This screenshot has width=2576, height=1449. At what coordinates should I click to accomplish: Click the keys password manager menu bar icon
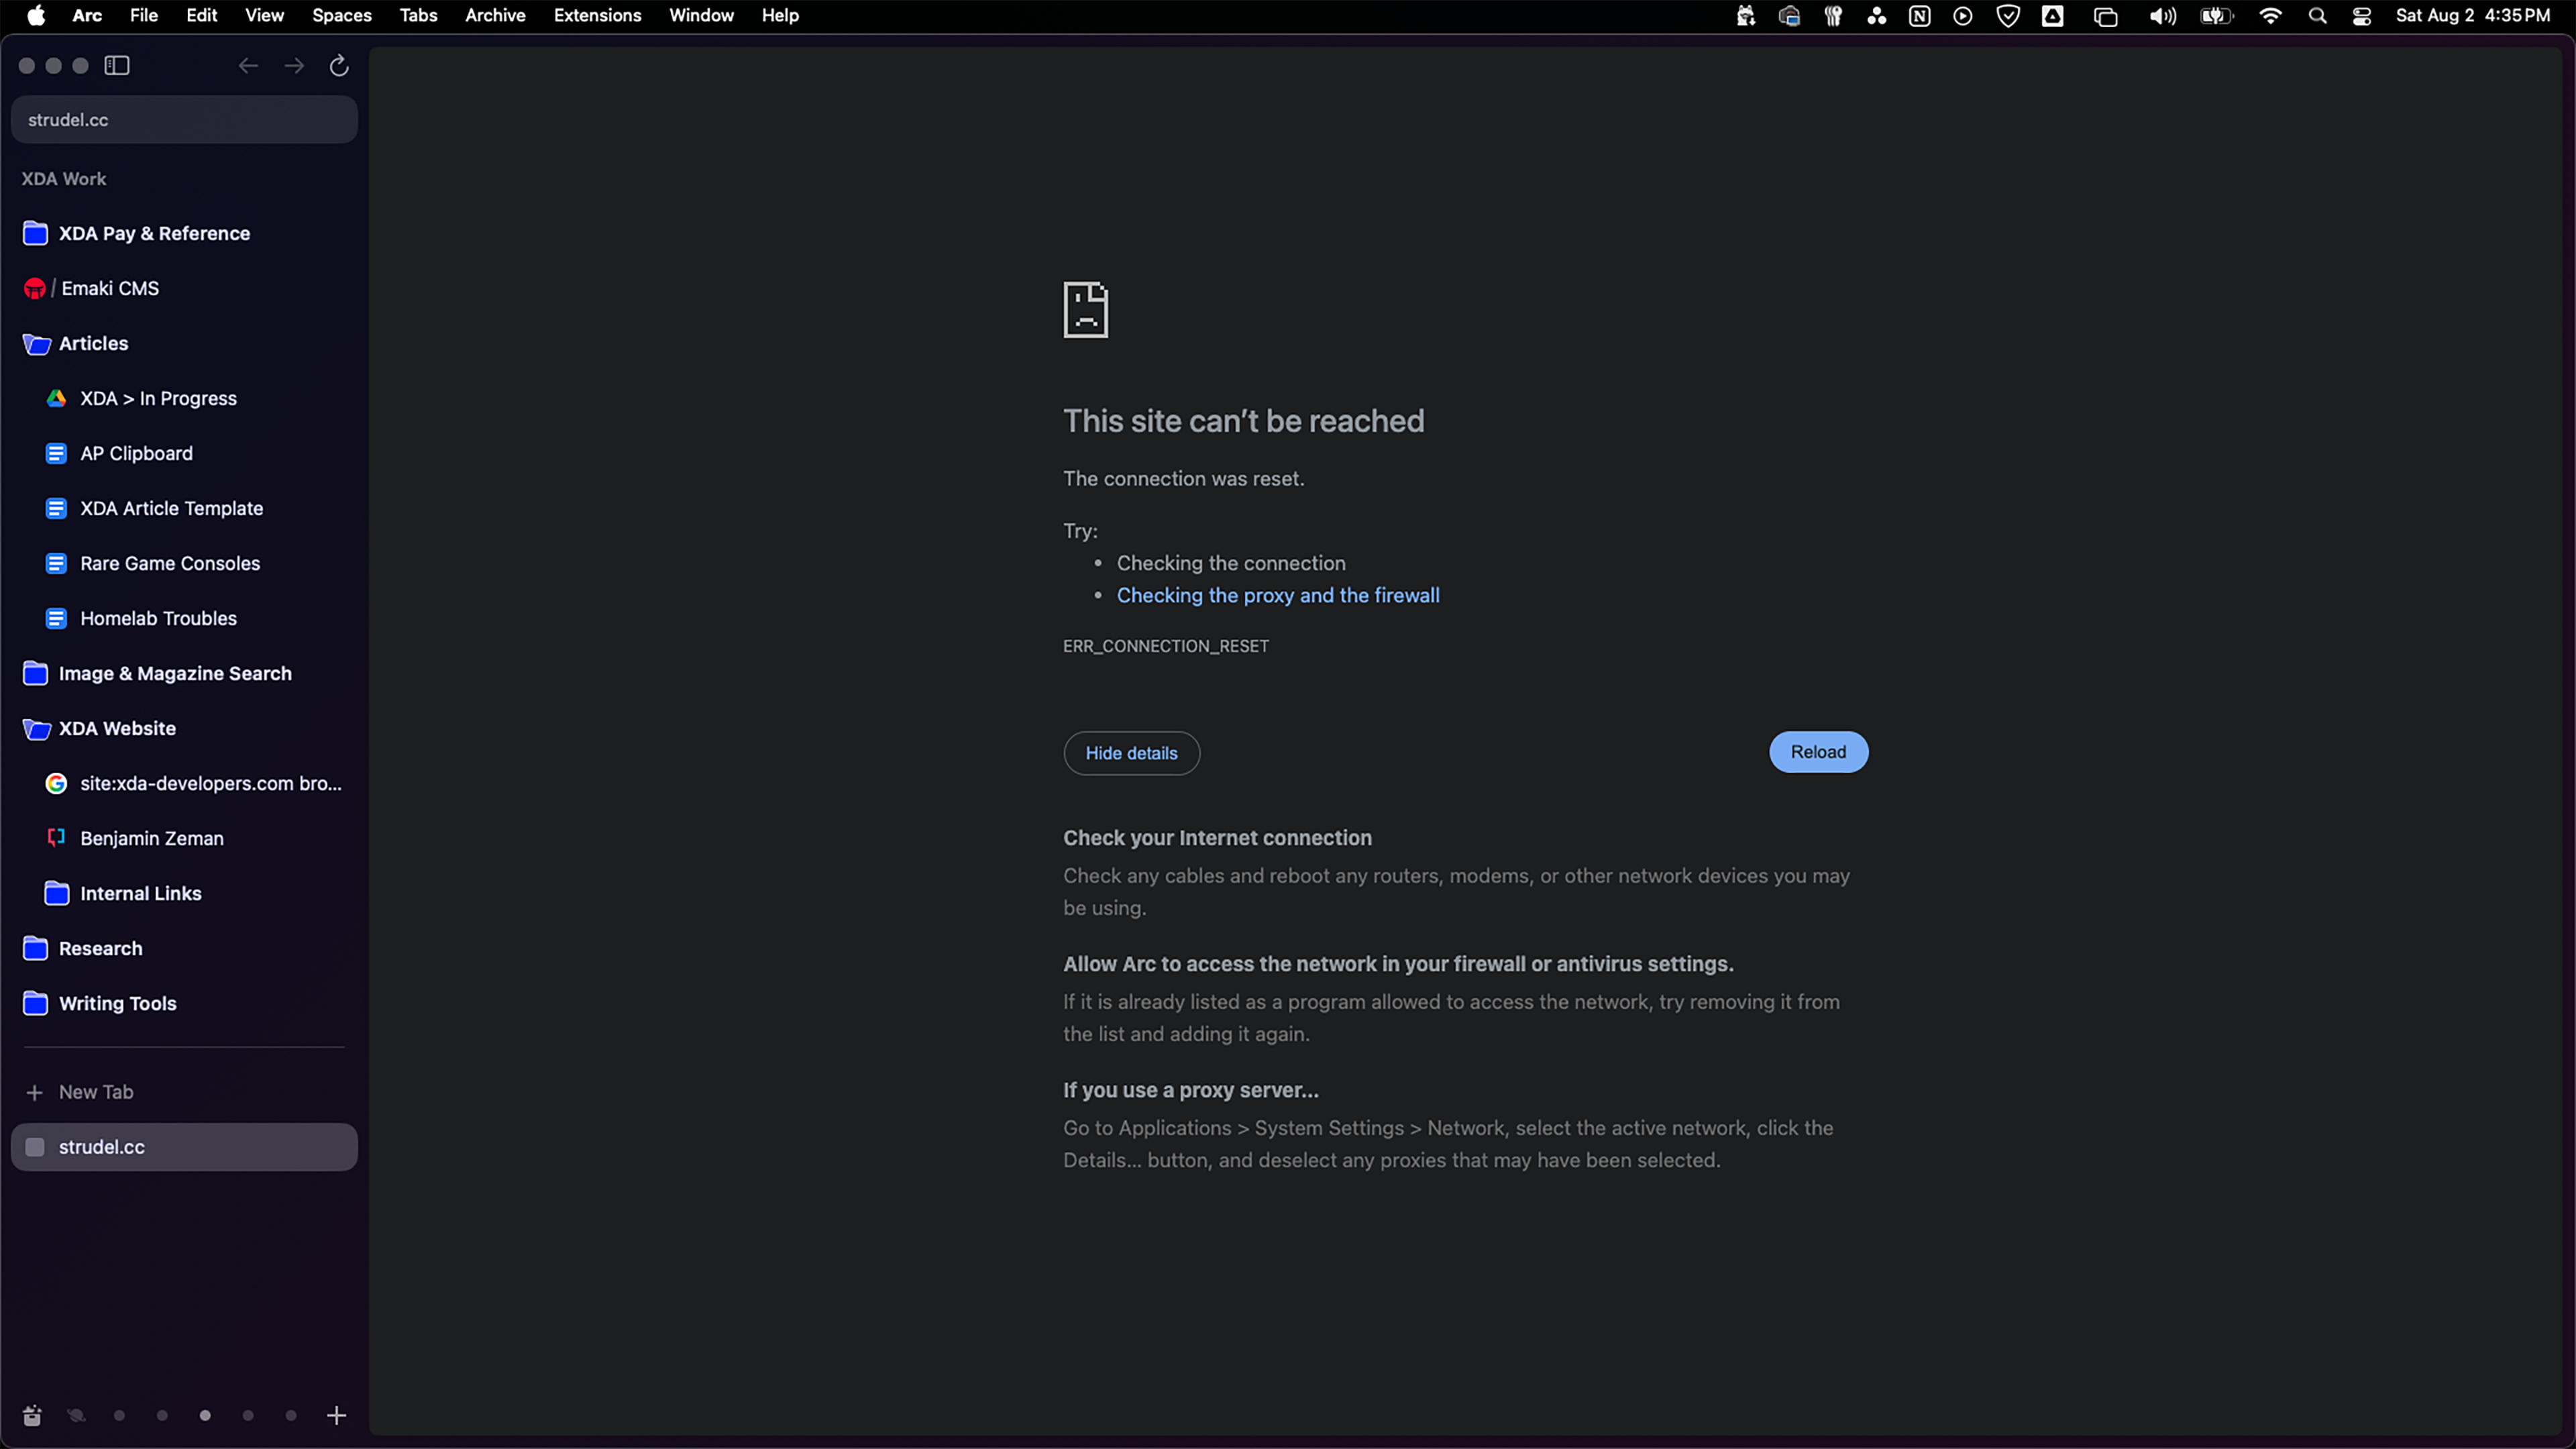[x=1832, y=16]
